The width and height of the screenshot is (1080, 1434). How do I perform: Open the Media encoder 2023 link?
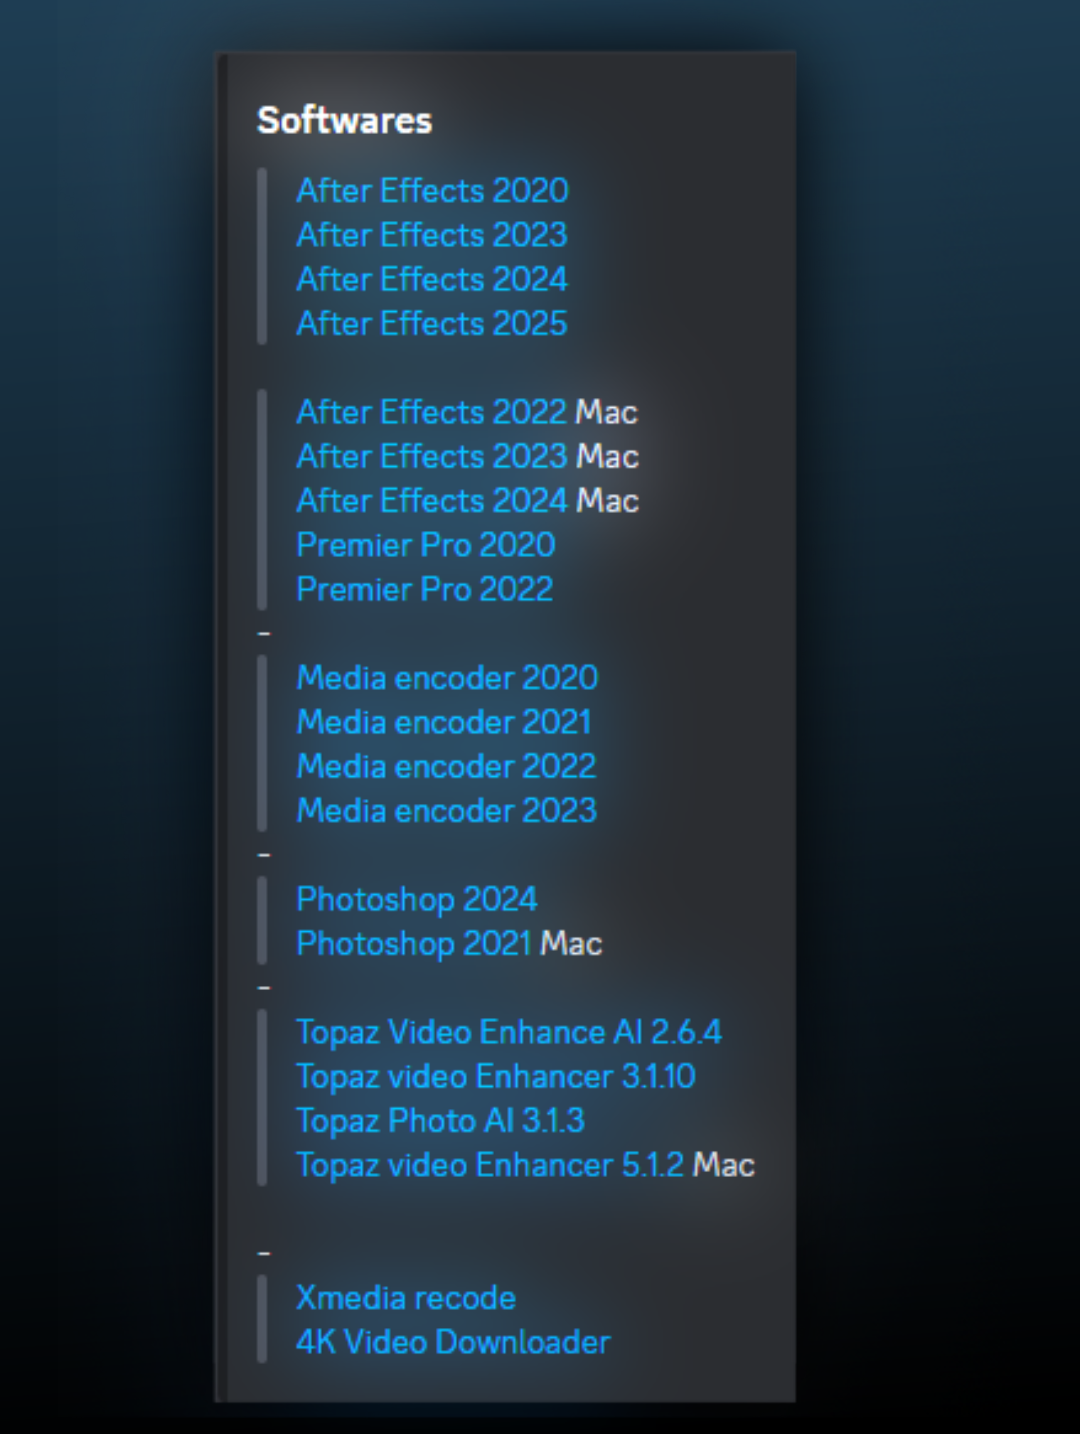446,810
